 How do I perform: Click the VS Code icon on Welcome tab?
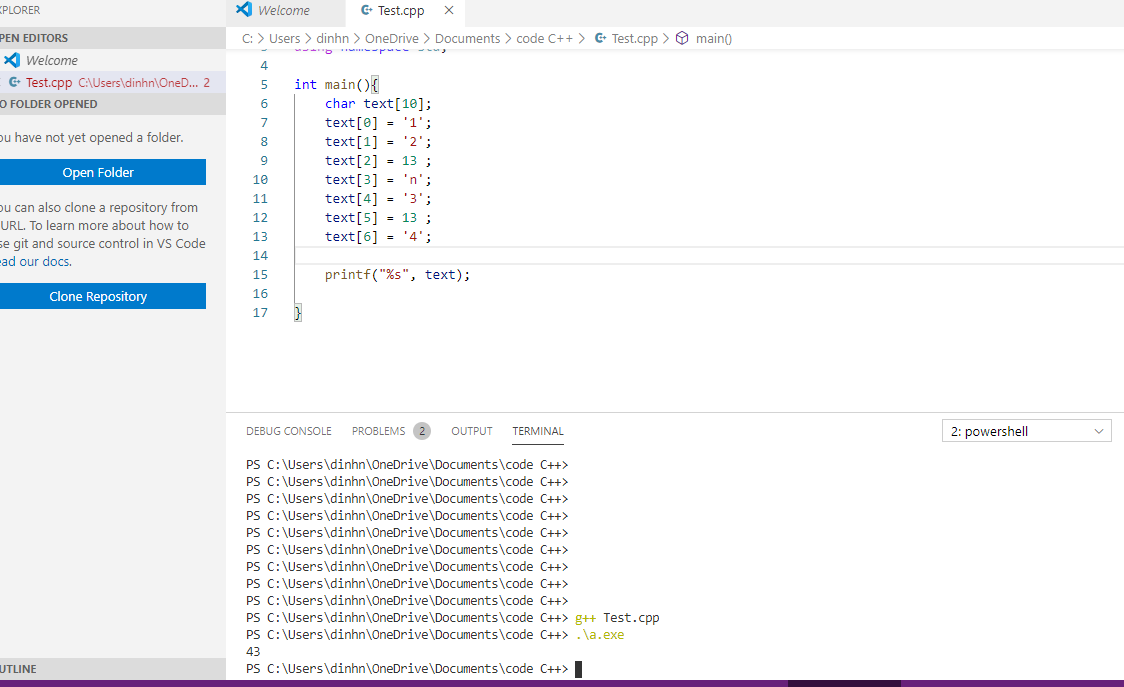(x=244, y=10)
